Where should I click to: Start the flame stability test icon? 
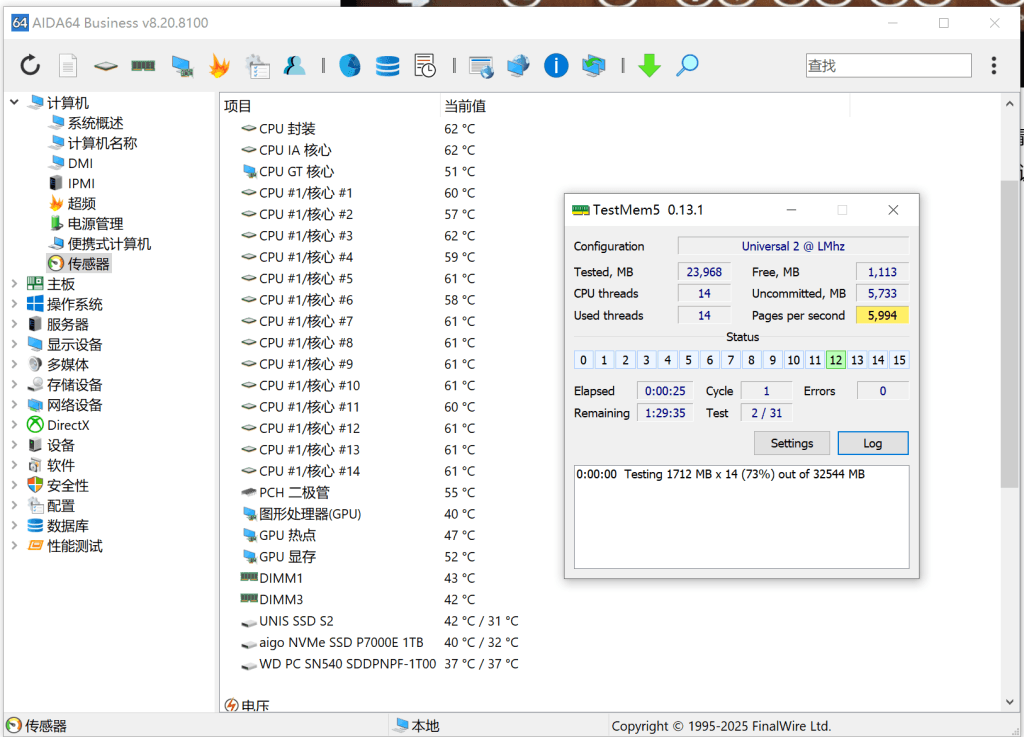click(219, 65)
